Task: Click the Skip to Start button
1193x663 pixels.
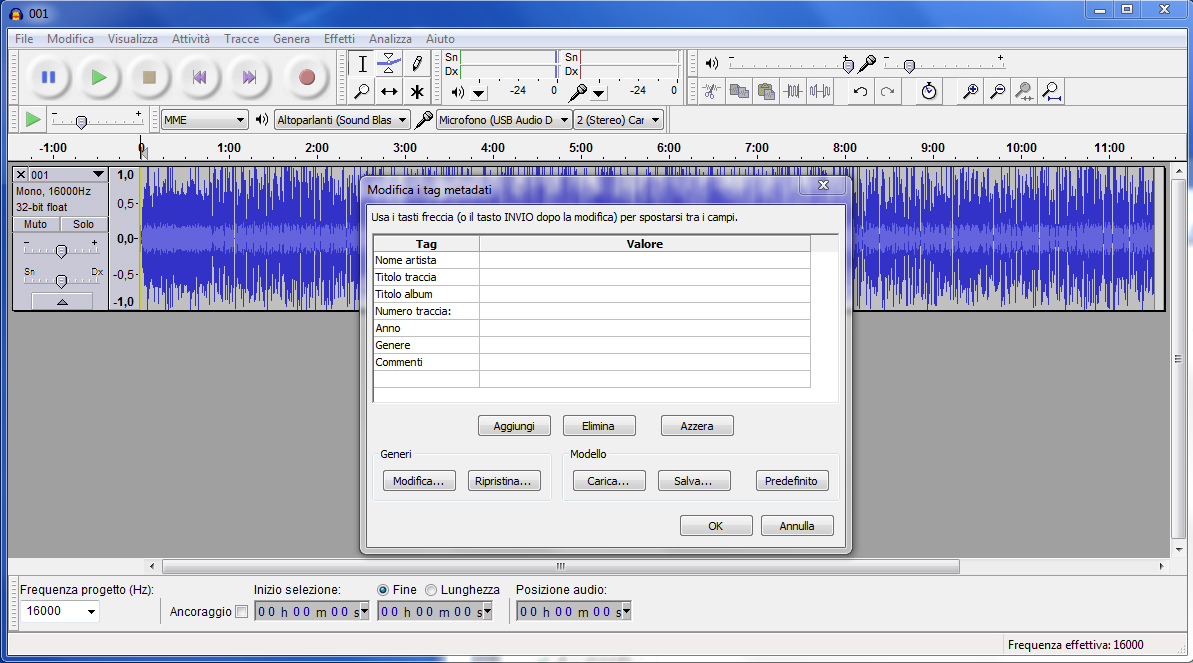Action: pyautogui.click(x=199, y=77)
